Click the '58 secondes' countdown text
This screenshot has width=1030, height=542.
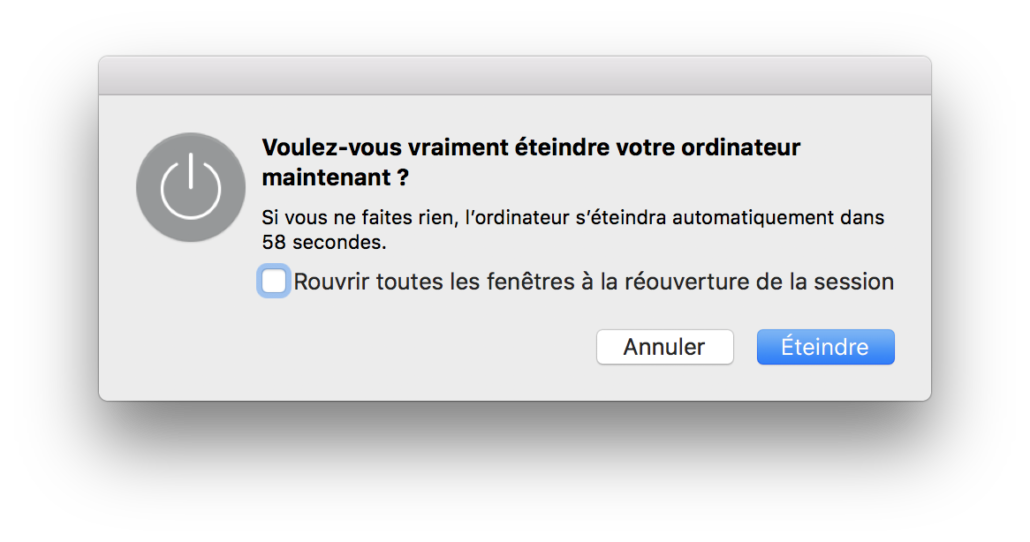click(321, 241)
